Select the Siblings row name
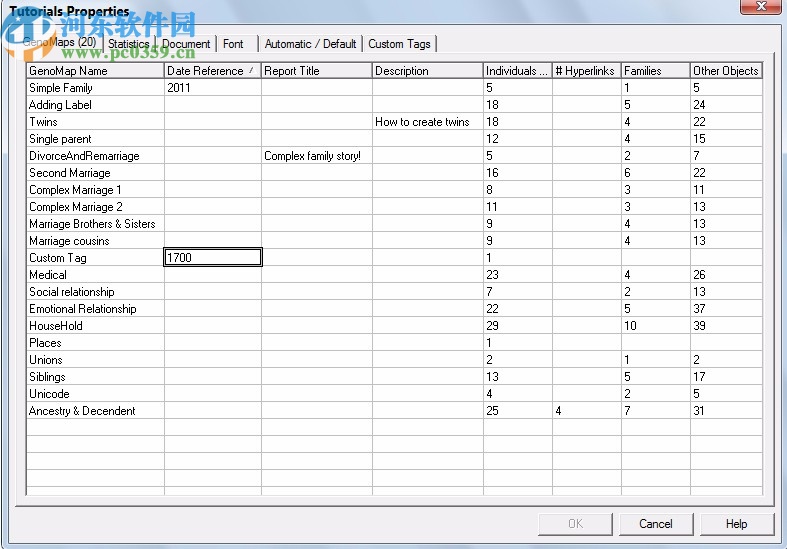 [x=47, y=377]
